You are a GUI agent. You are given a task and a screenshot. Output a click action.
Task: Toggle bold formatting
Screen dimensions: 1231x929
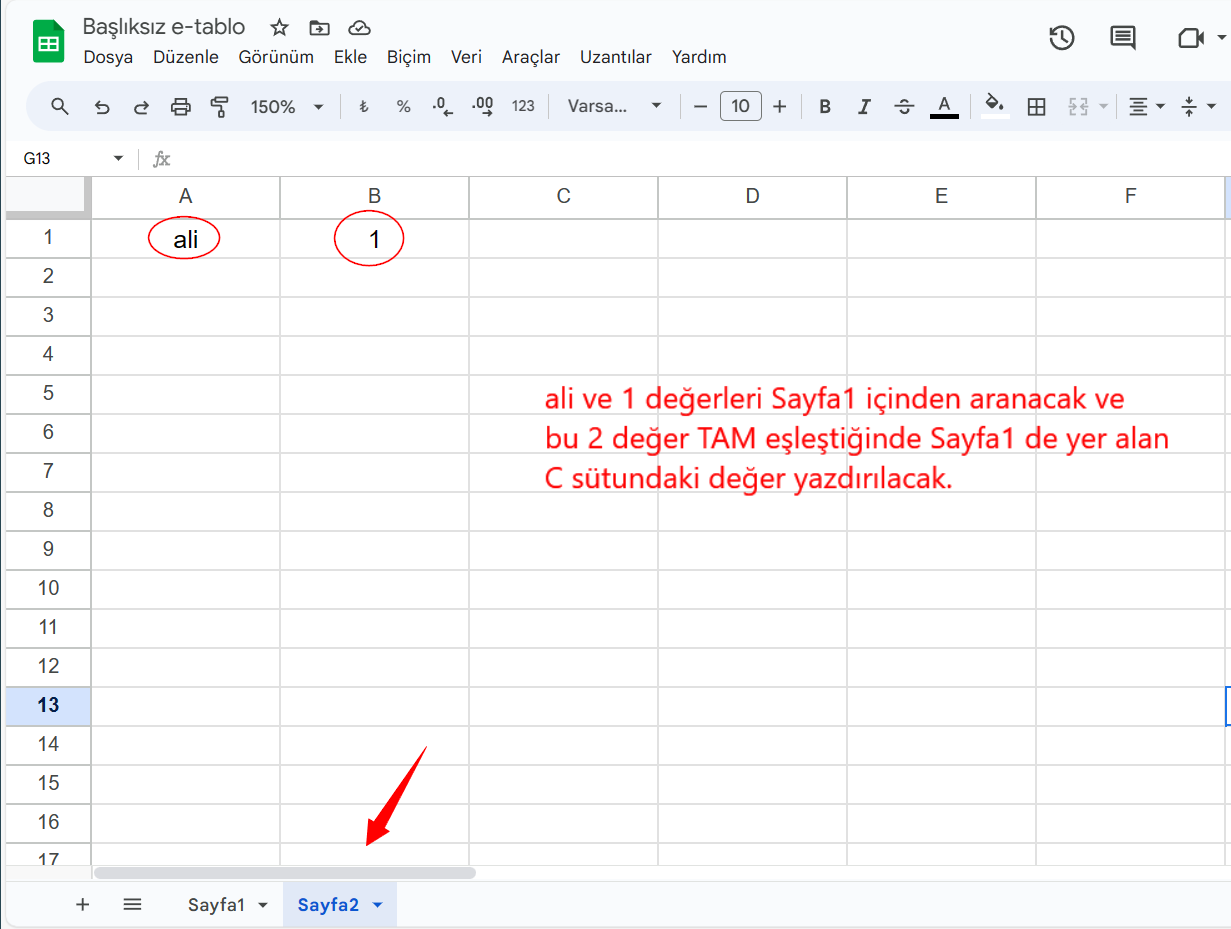click(x=825, y=106)
